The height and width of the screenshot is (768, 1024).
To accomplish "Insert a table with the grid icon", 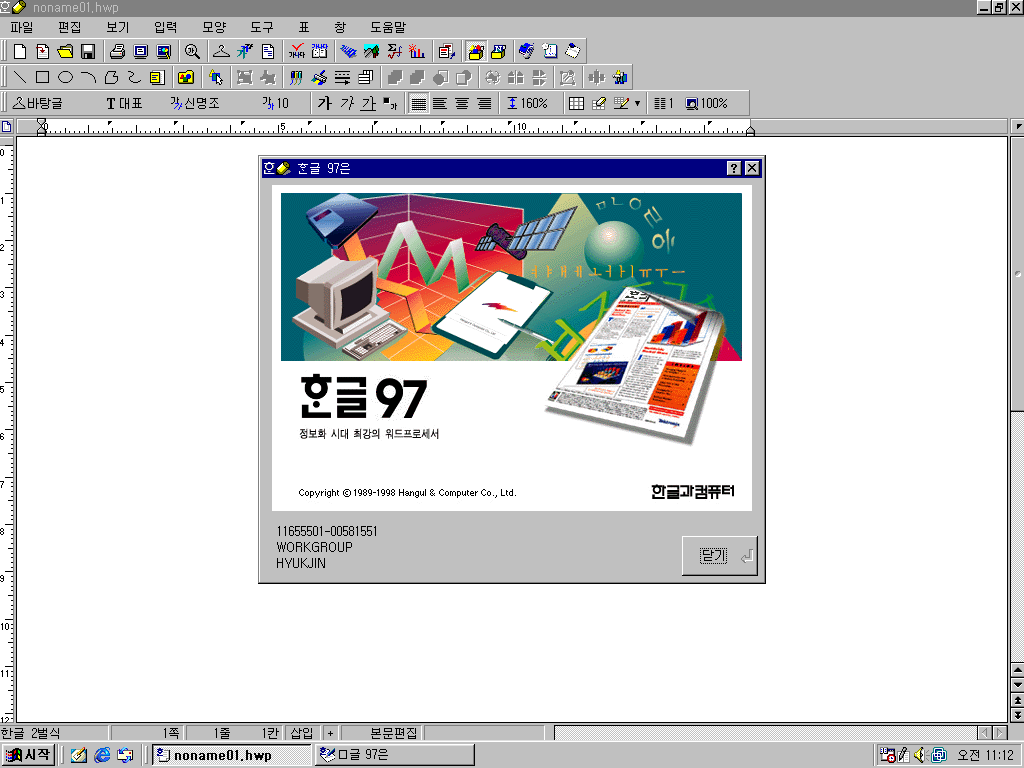I will coord(576,103).
